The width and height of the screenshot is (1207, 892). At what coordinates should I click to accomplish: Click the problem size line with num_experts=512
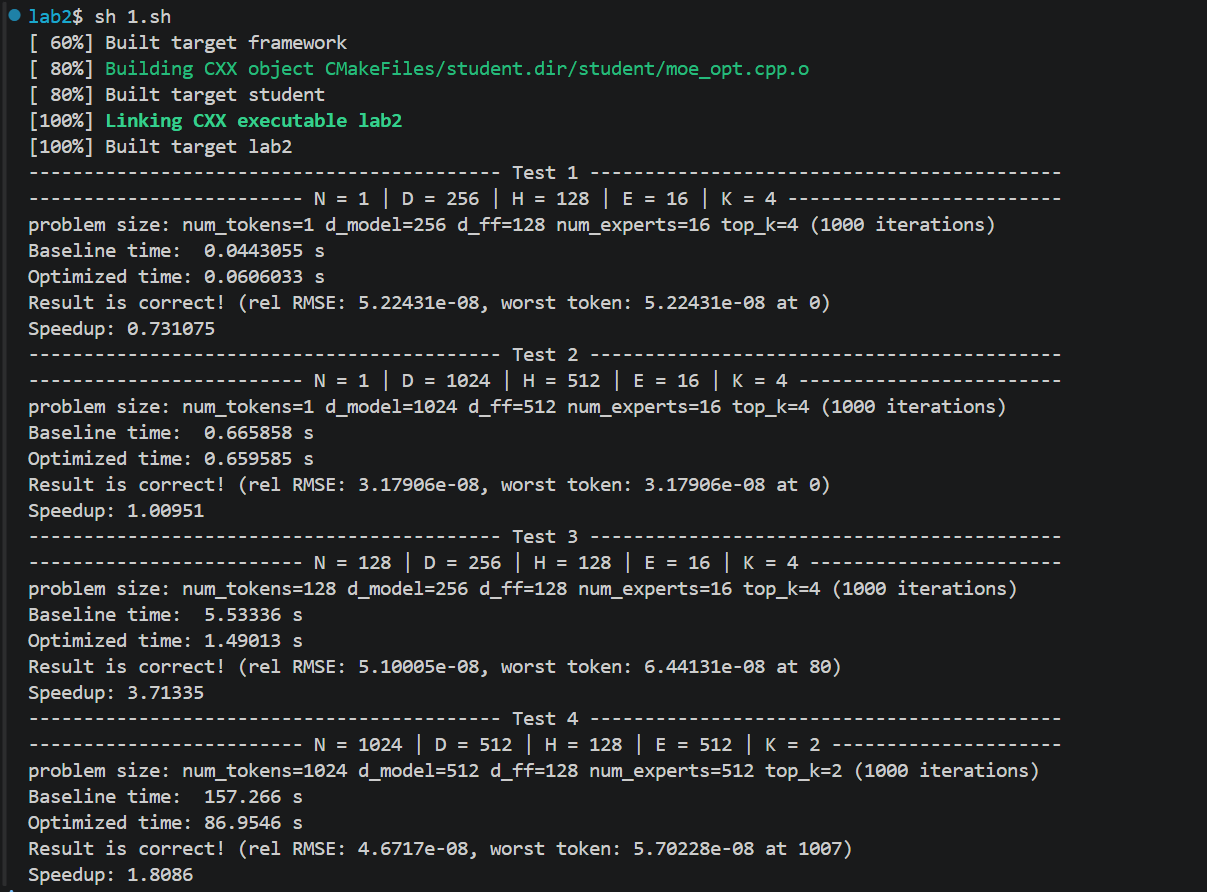click(533, 771)
